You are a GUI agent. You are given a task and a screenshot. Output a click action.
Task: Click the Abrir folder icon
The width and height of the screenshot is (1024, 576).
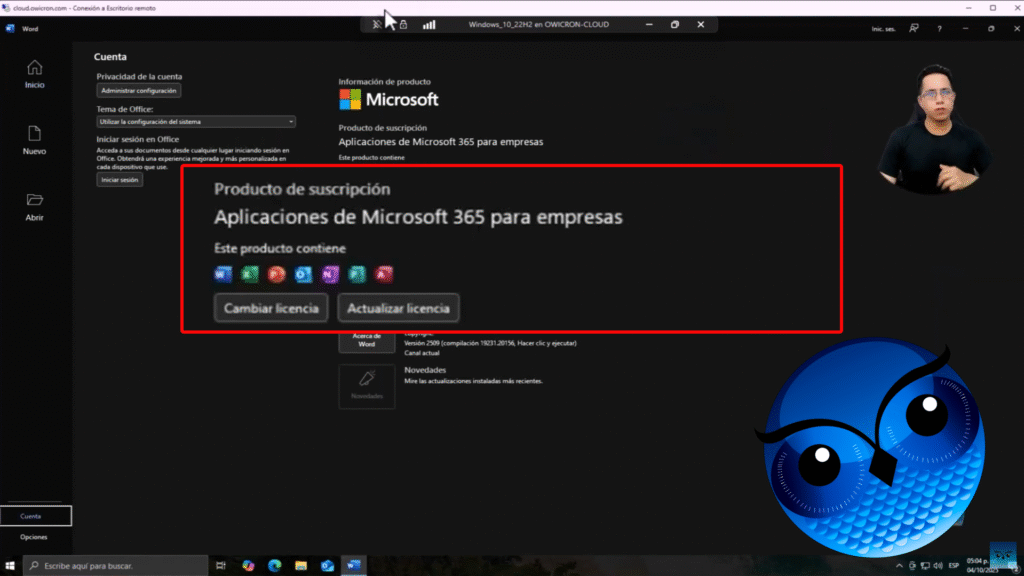(34, 205)
